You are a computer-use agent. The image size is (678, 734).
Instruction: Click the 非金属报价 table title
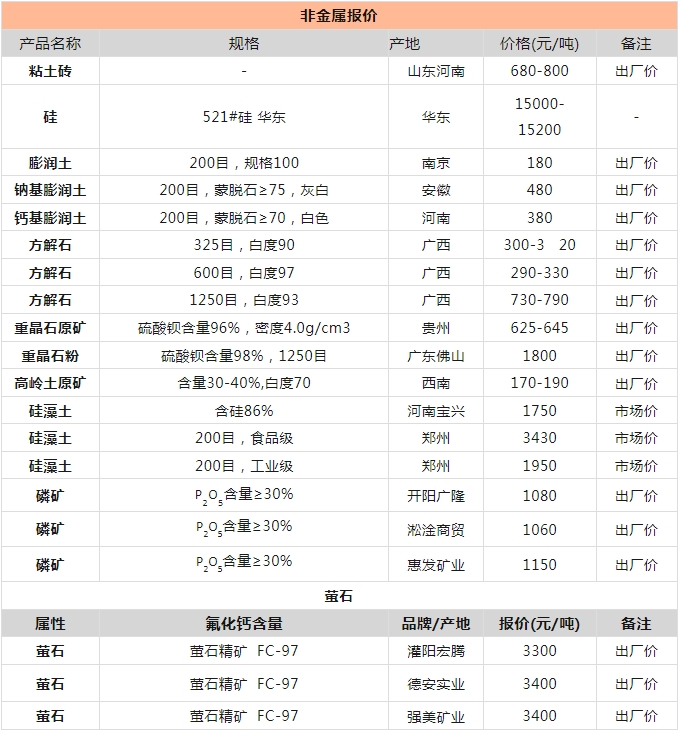pos(339,16)
